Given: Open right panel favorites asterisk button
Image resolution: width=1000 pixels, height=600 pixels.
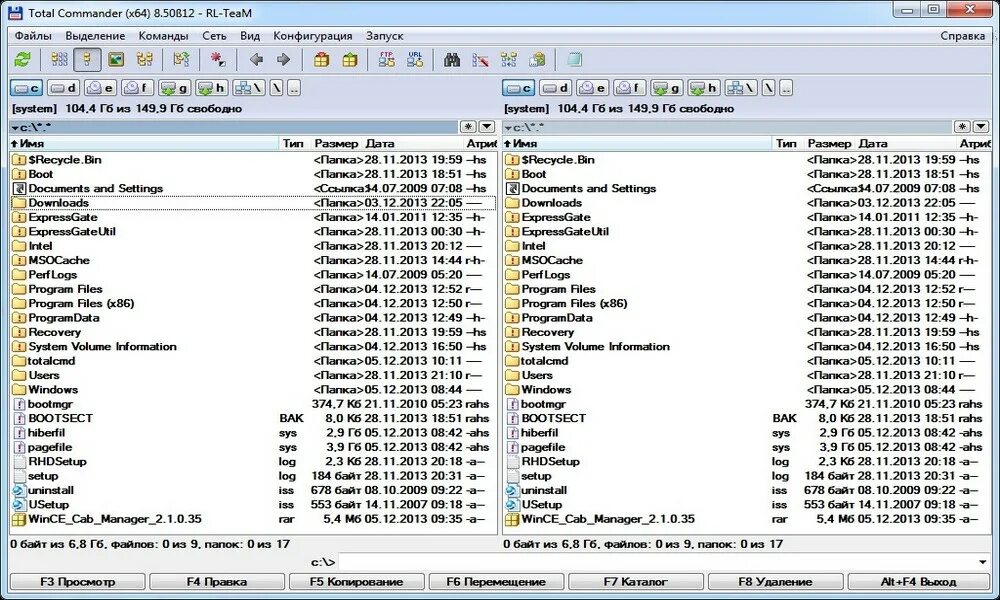Looking at the screenshot, I should pos(962,127).
